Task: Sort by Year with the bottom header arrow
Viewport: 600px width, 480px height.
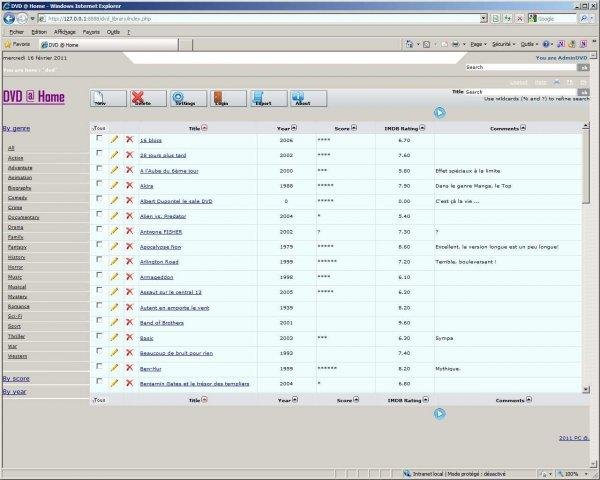Action: click(295, 400)
